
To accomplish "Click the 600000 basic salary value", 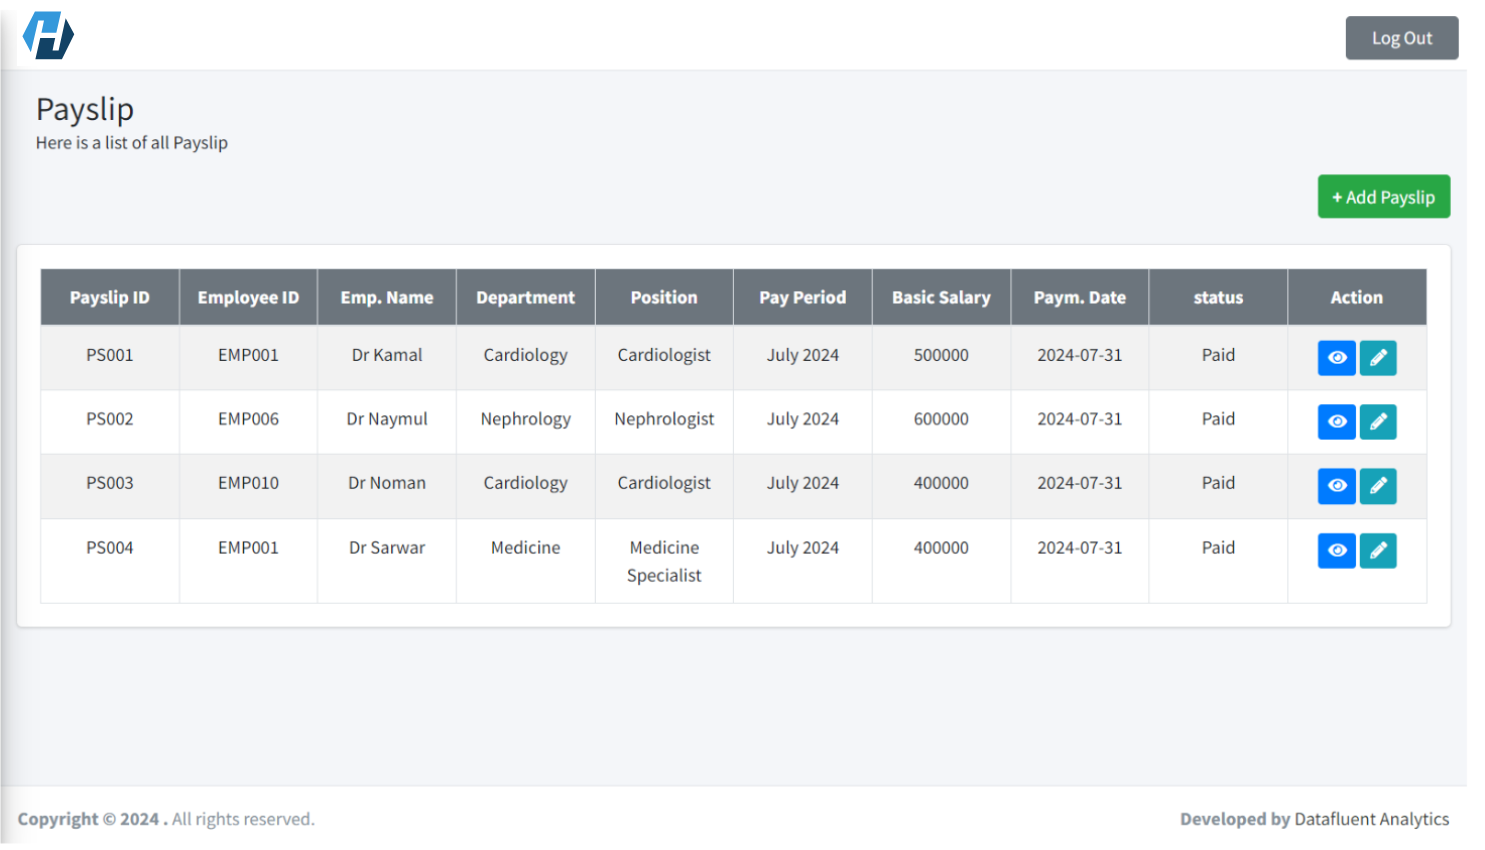I will tap(941, 419).
